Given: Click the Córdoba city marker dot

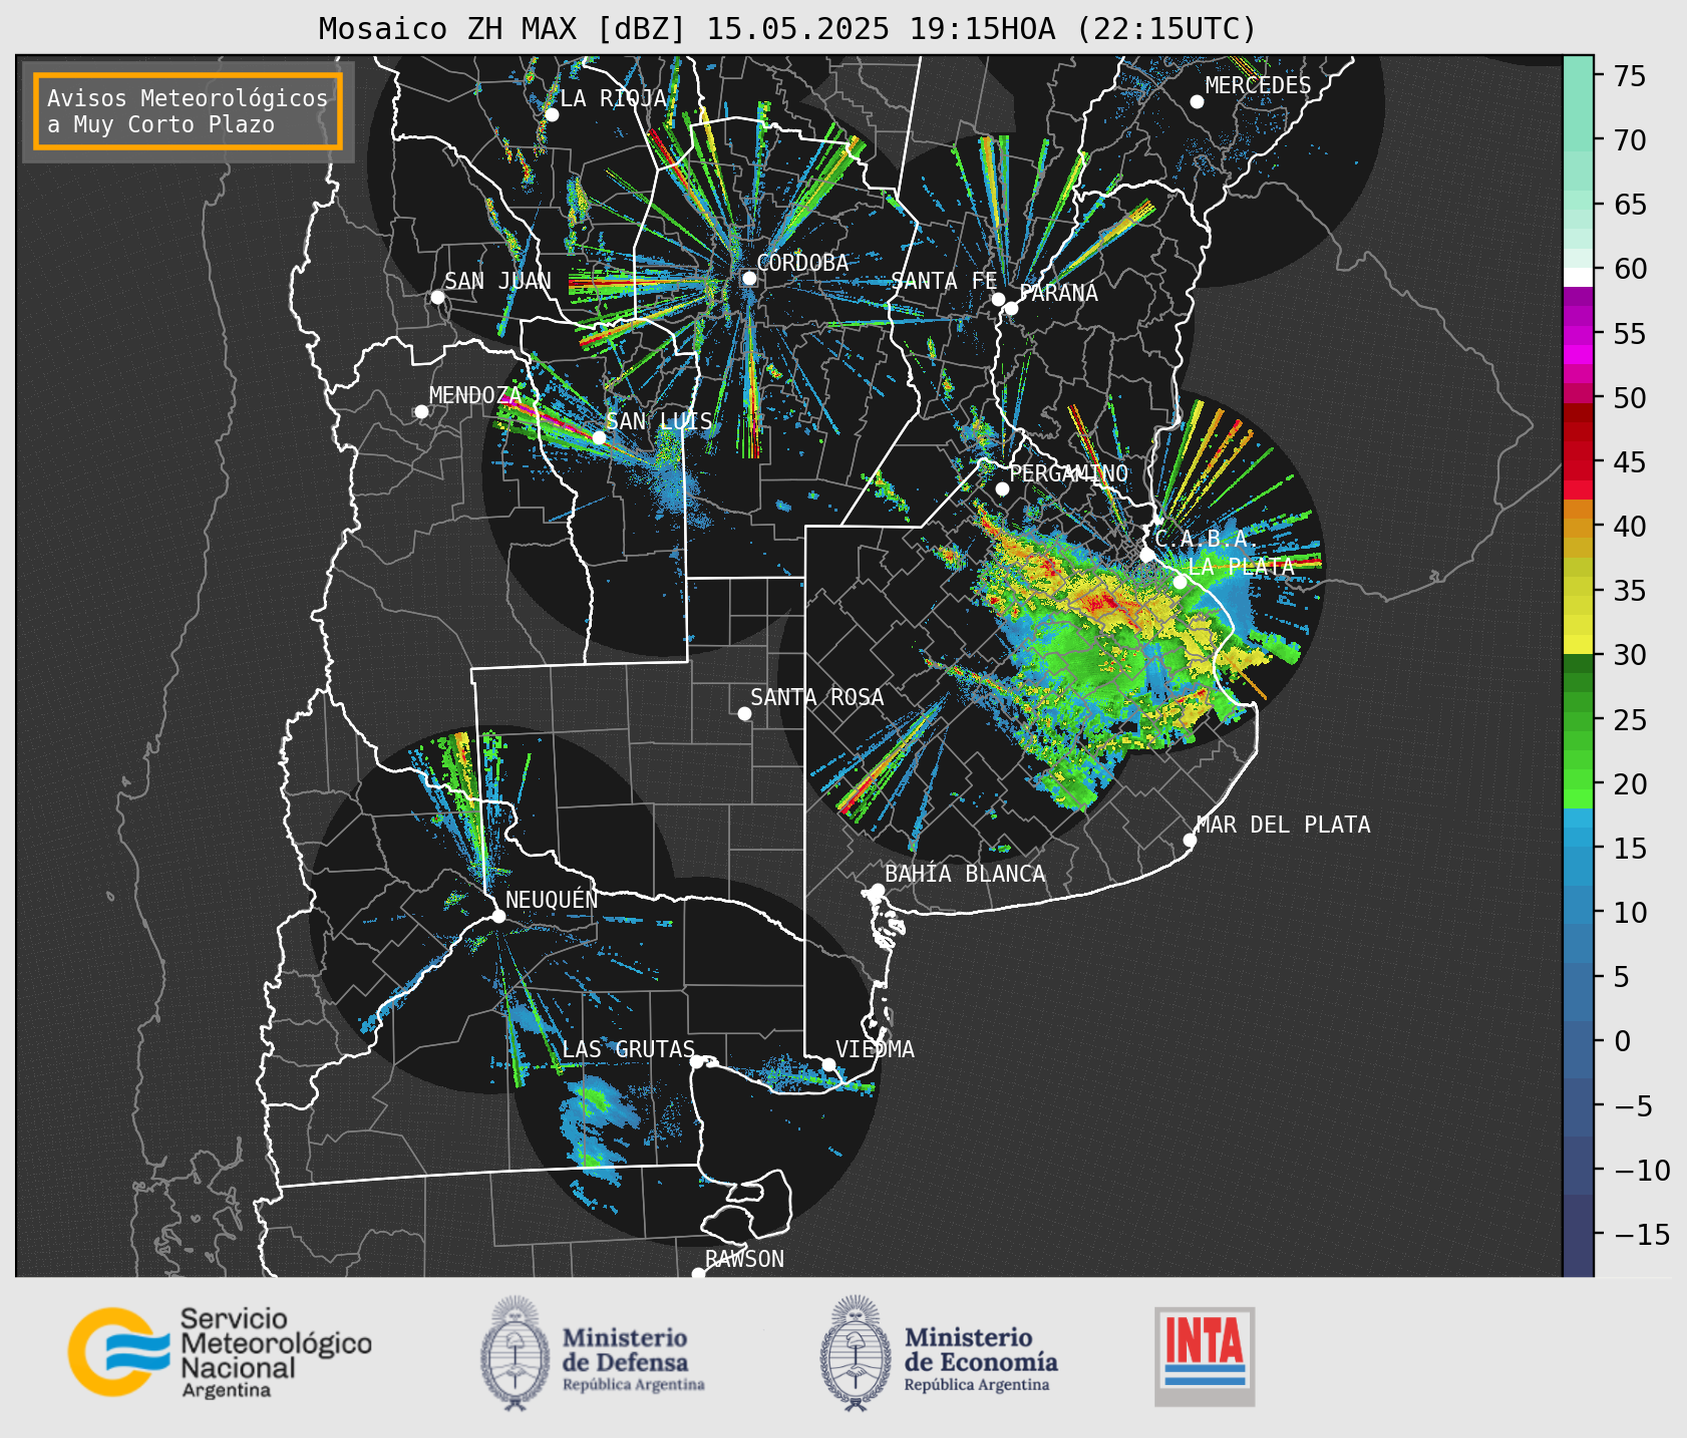Looking at the screenshot, I should click(749, 278).
